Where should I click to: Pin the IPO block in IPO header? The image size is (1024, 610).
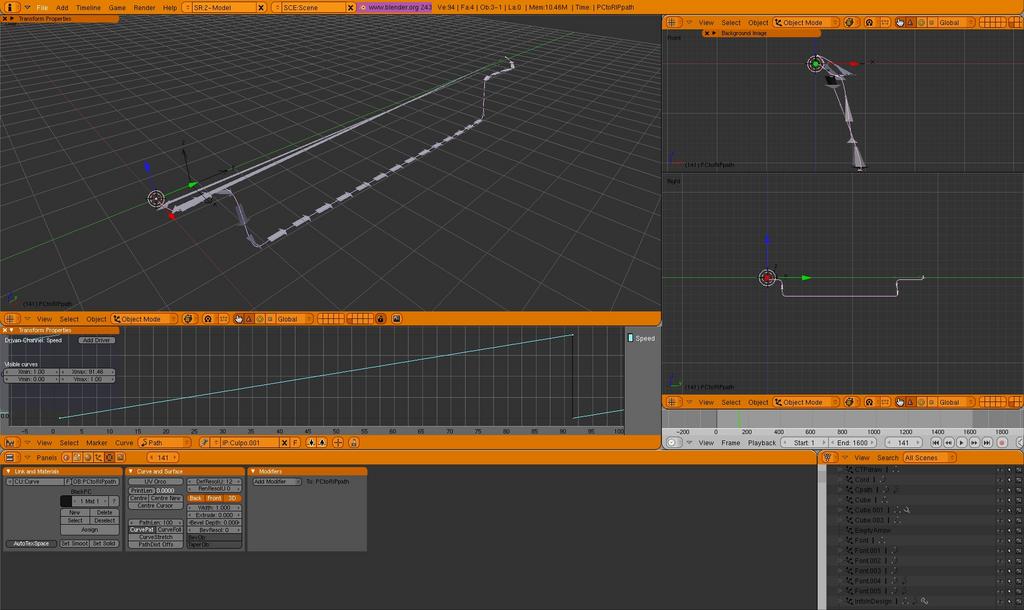pyautogui.click(x=204, y=443)
